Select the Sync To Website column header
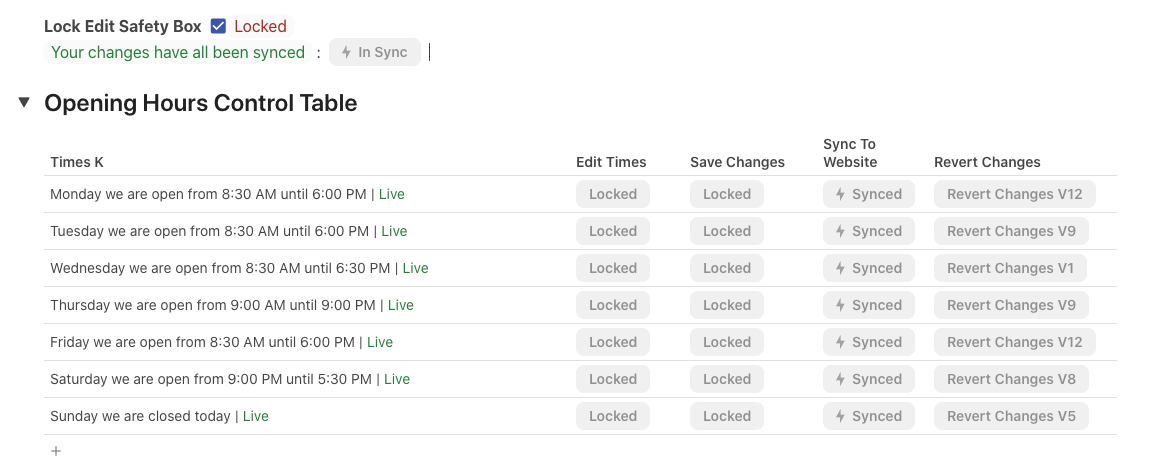Screen dimensions: 1158x475 850,153
